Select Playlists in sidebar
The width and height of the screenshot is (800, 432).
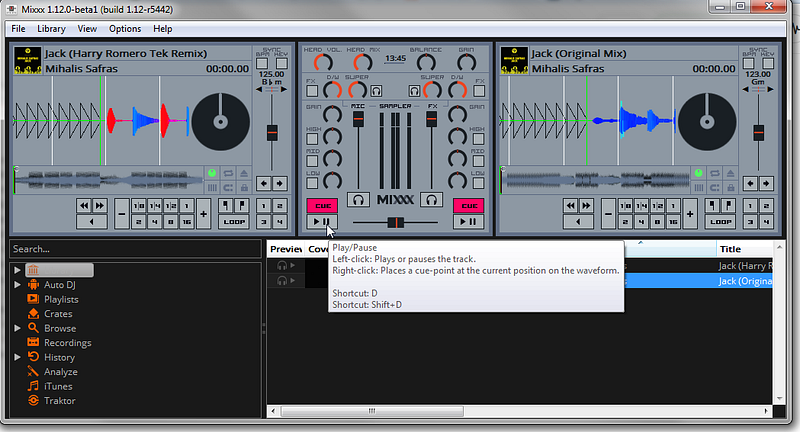coord(61,299)
